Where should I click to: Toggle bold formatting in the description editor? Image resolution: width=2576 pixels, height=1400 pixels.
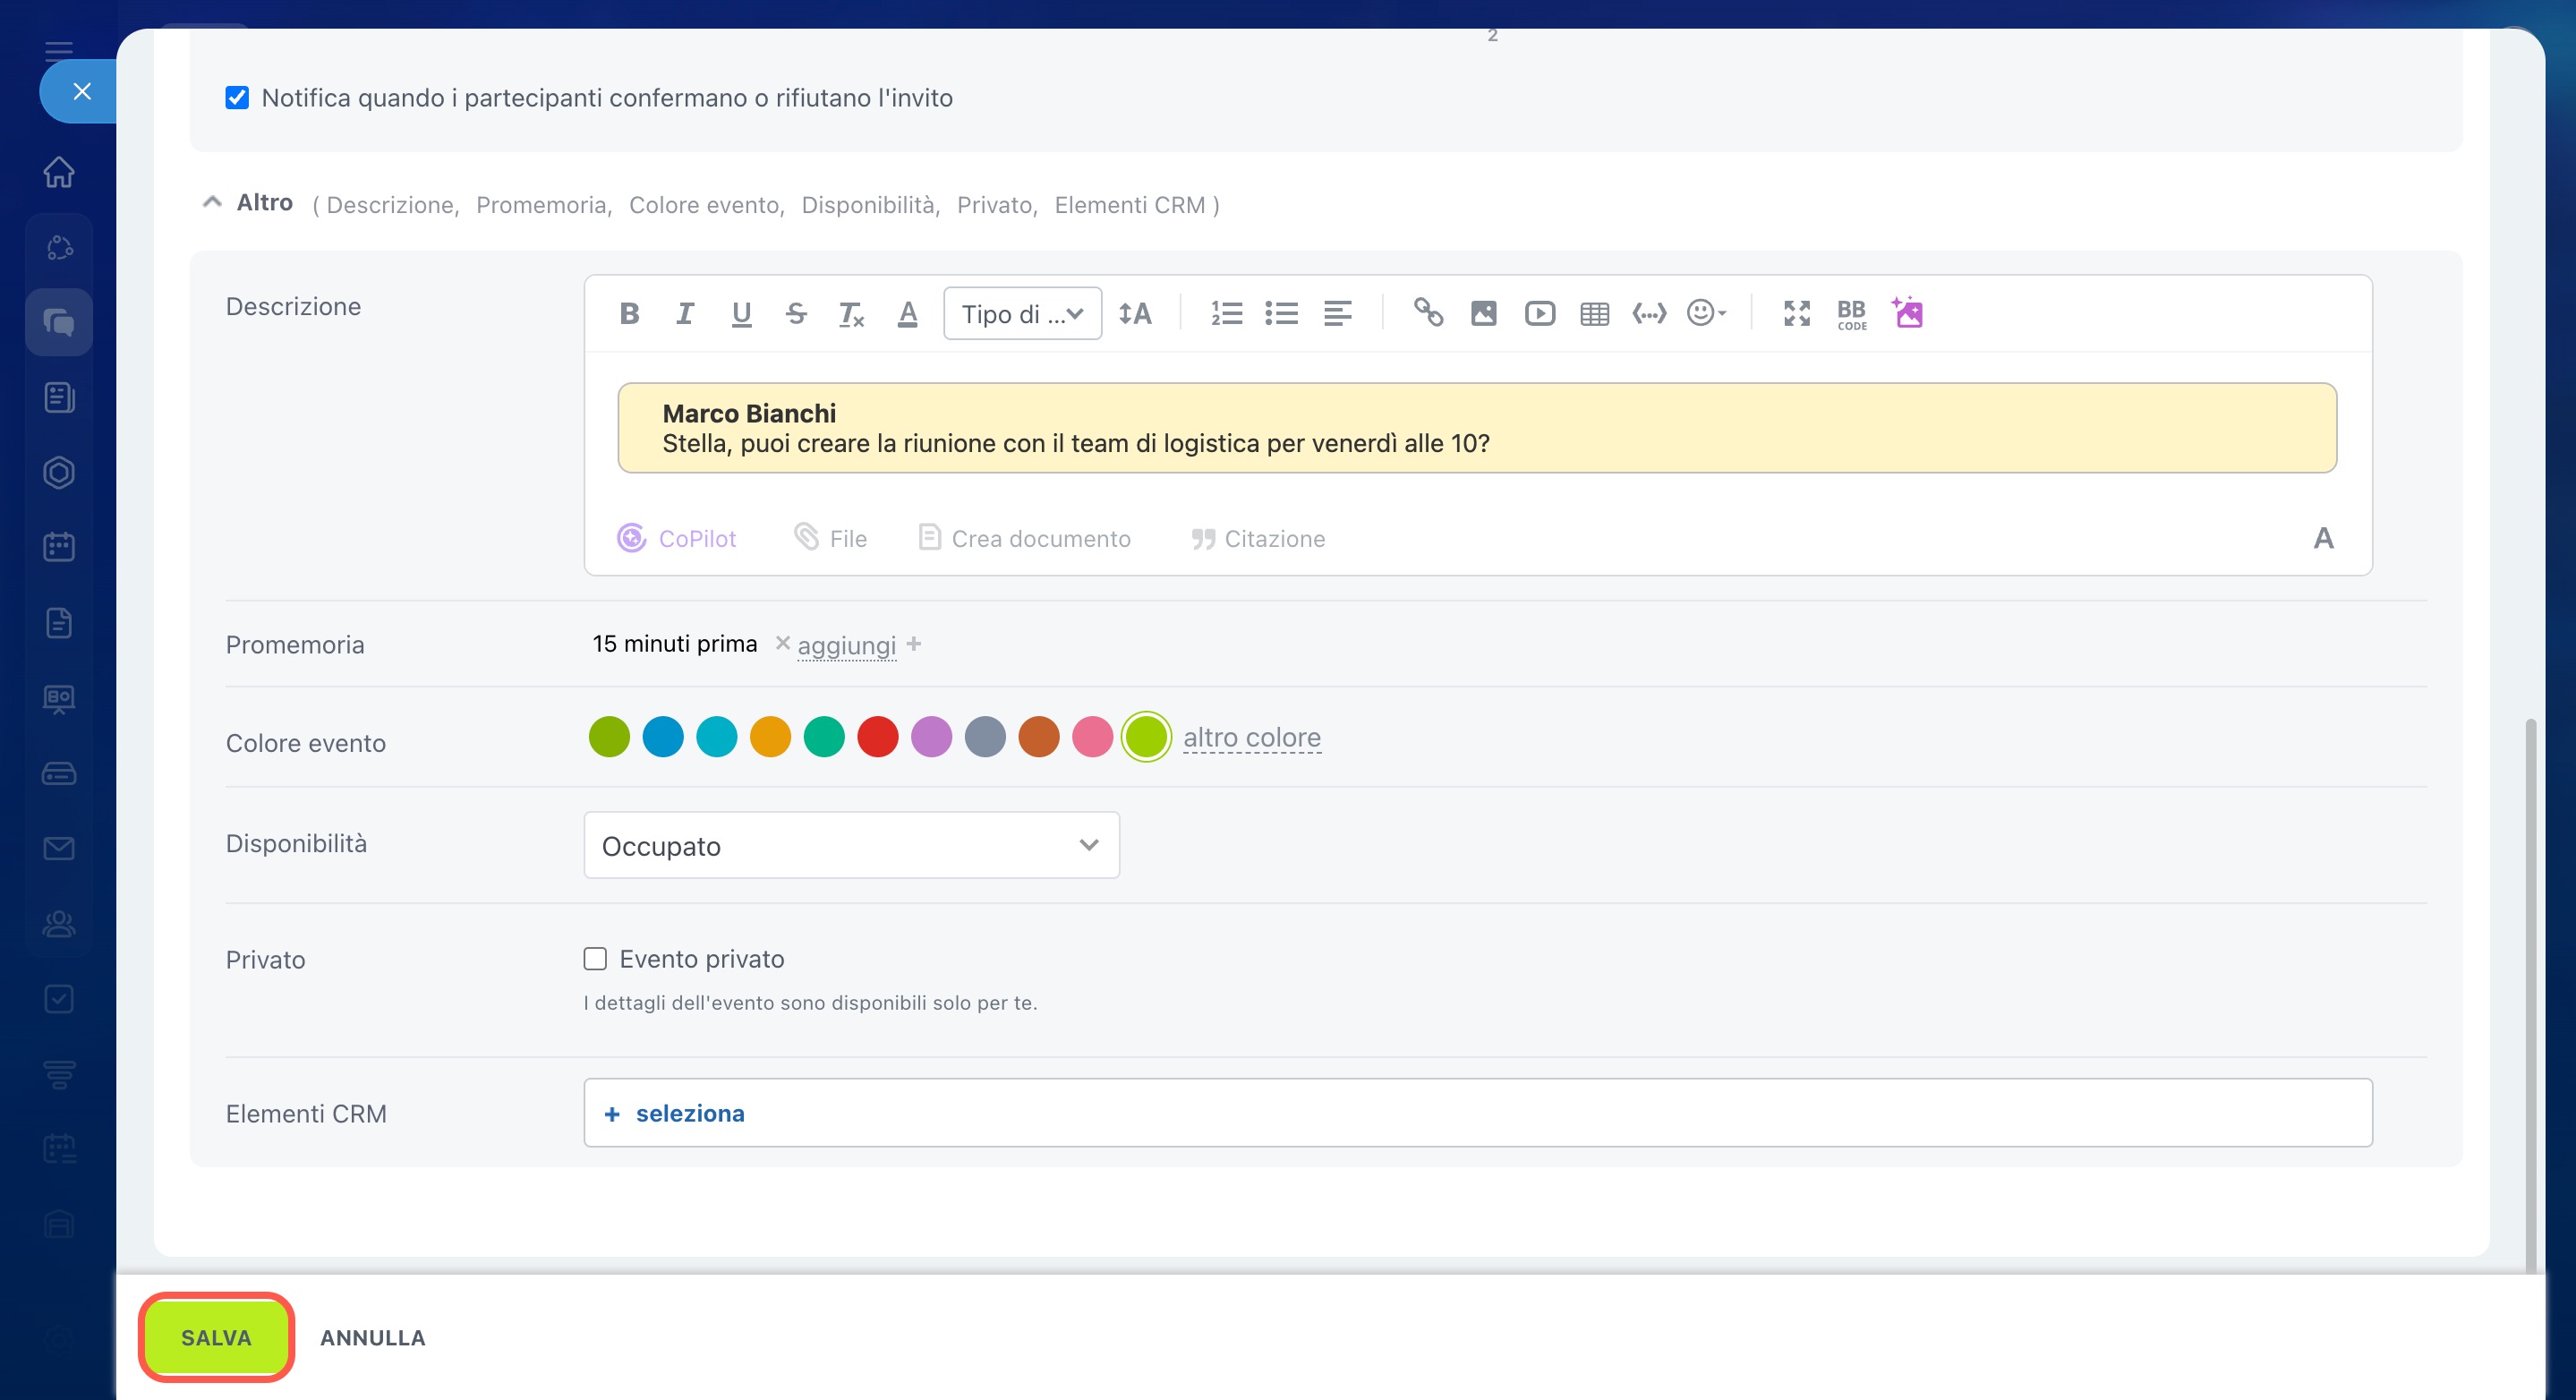coord(629,314)
